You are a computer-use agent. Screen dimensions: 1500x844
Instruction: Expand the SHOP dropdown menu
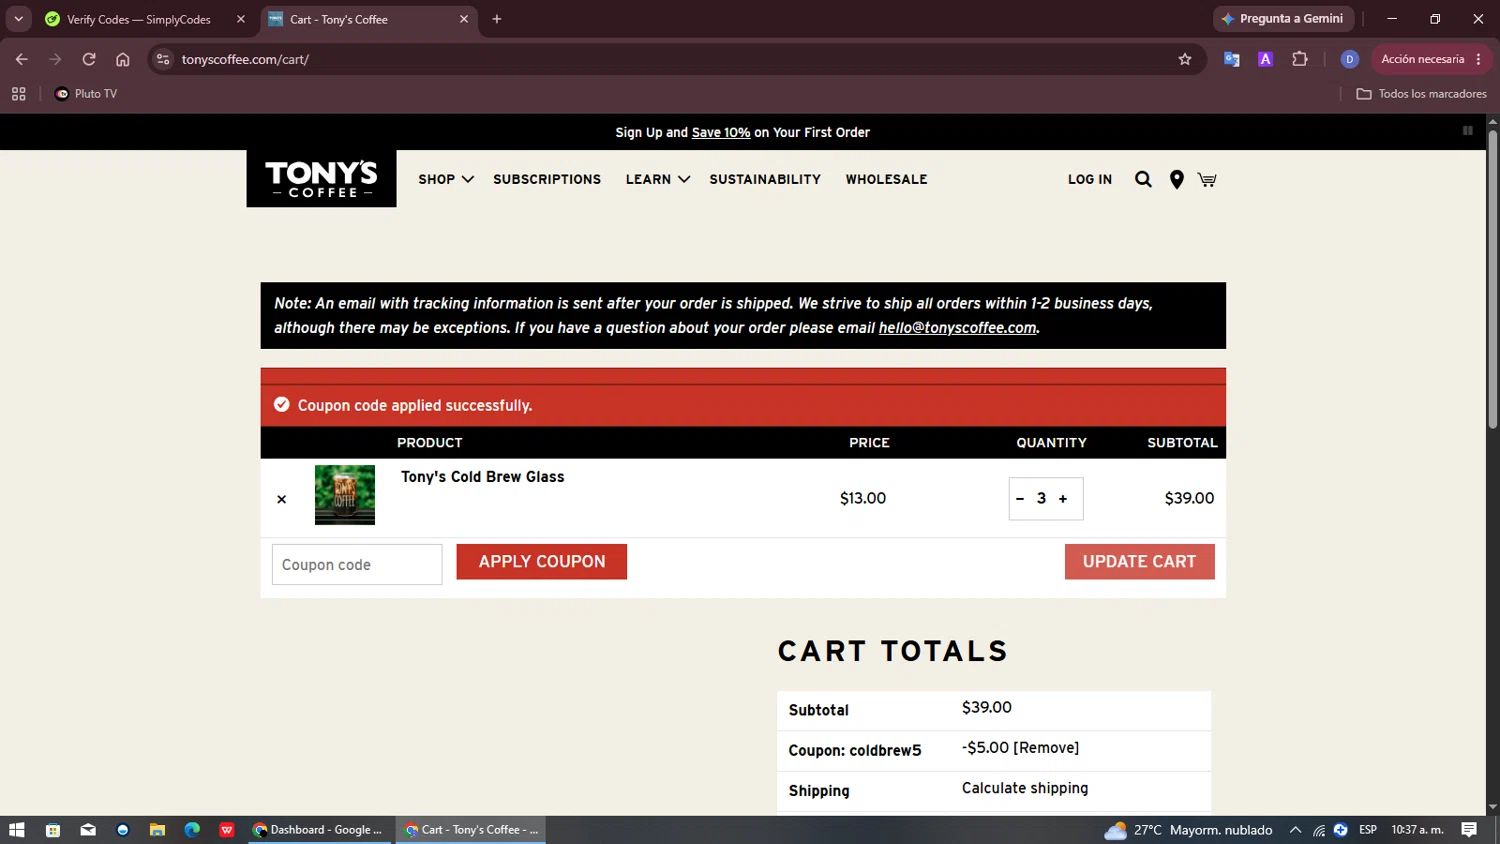446,179
